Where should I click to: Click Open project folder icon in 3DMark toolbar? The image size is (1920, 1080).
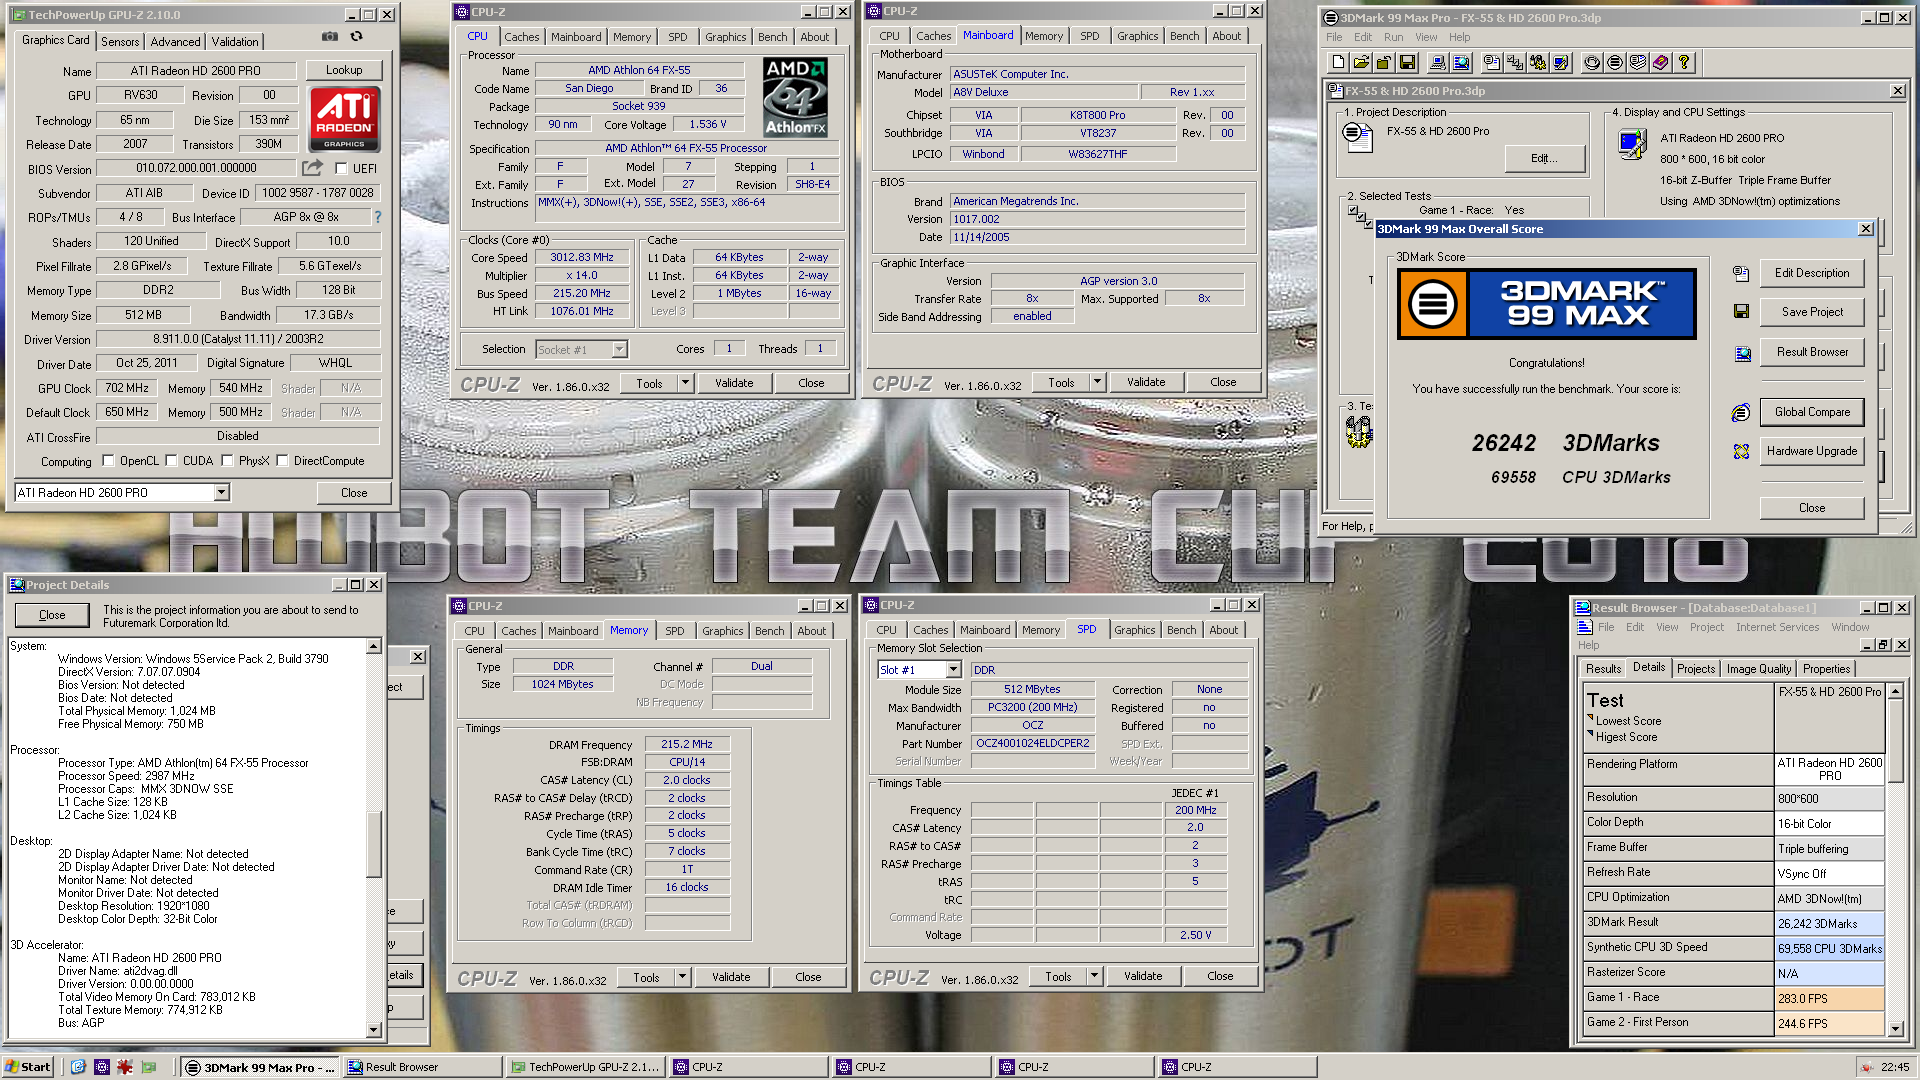(x=1361, y=63)
